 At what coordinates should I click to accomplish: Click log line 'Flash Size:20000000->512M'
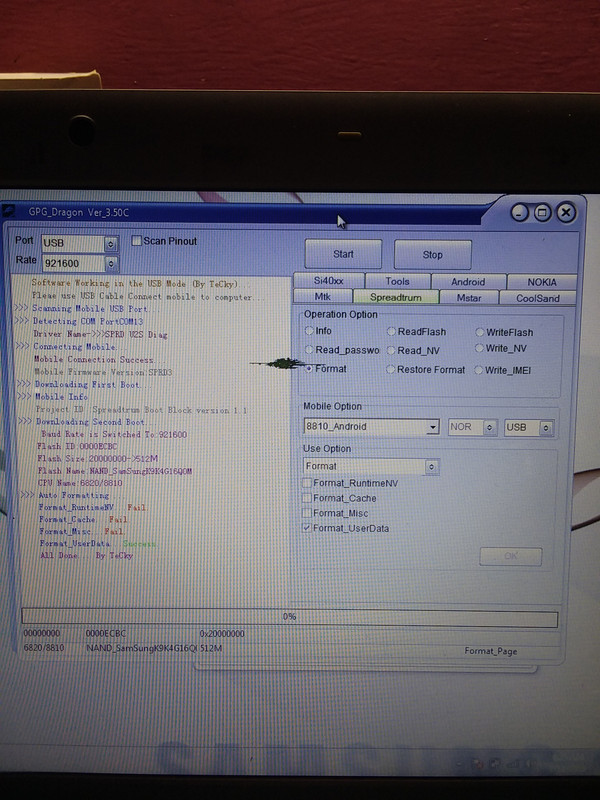(x=97, y=458)
